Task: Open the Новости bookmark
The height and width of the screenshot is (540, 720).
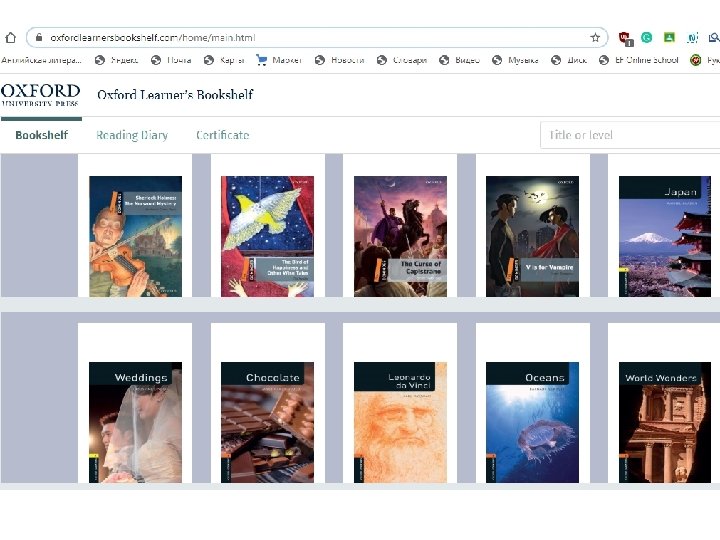Action: tap(340, 60)
